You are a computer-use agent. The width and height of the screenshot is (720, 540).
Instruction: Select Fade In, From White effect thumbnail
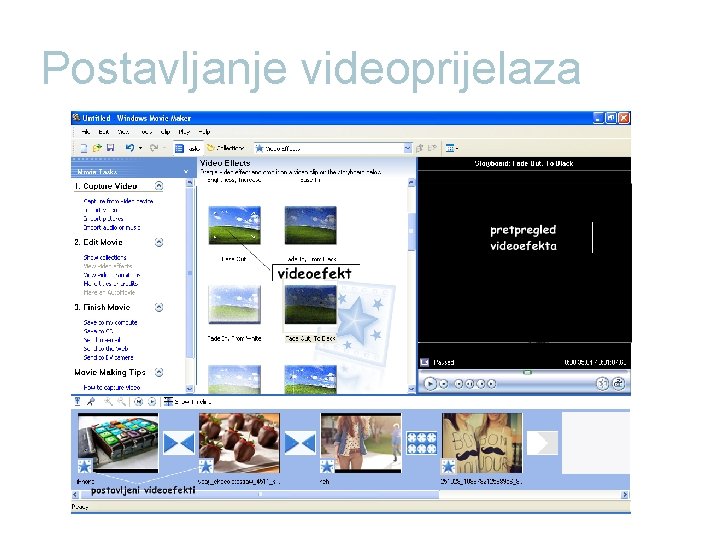(235, 304)
